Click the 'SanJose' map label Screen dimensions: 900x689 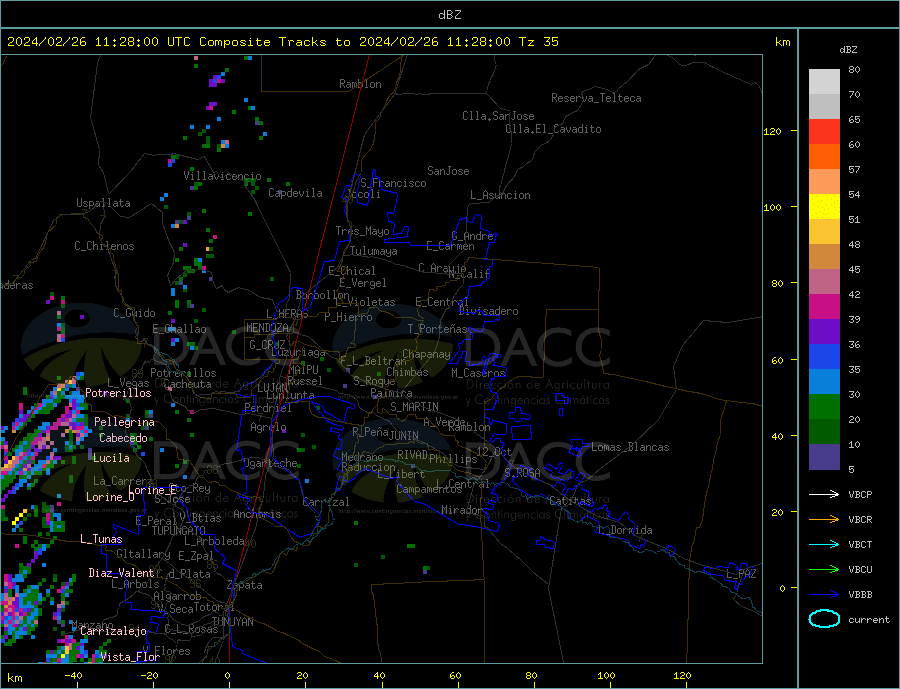click(x=448, y=171)
